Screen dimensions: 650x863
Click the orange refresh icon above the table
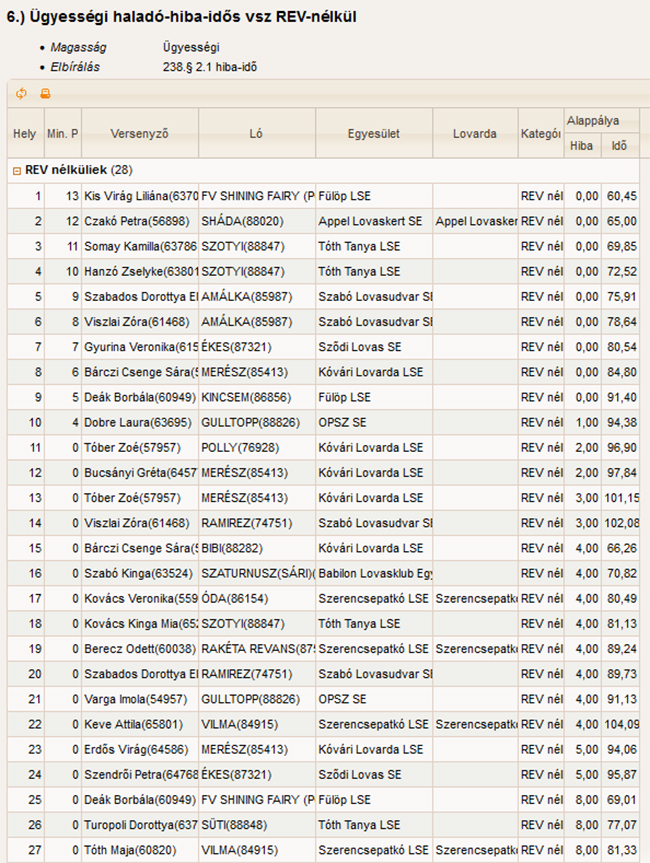pos(22,94)
